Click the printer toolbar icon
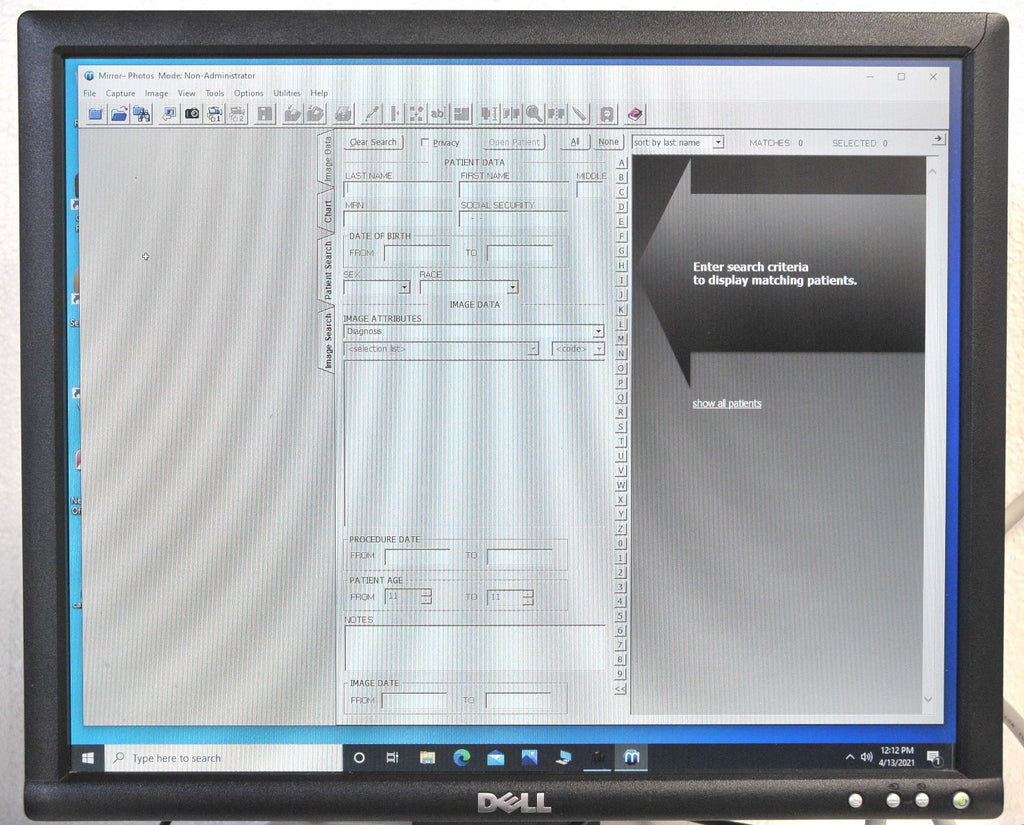 (344, 114)
